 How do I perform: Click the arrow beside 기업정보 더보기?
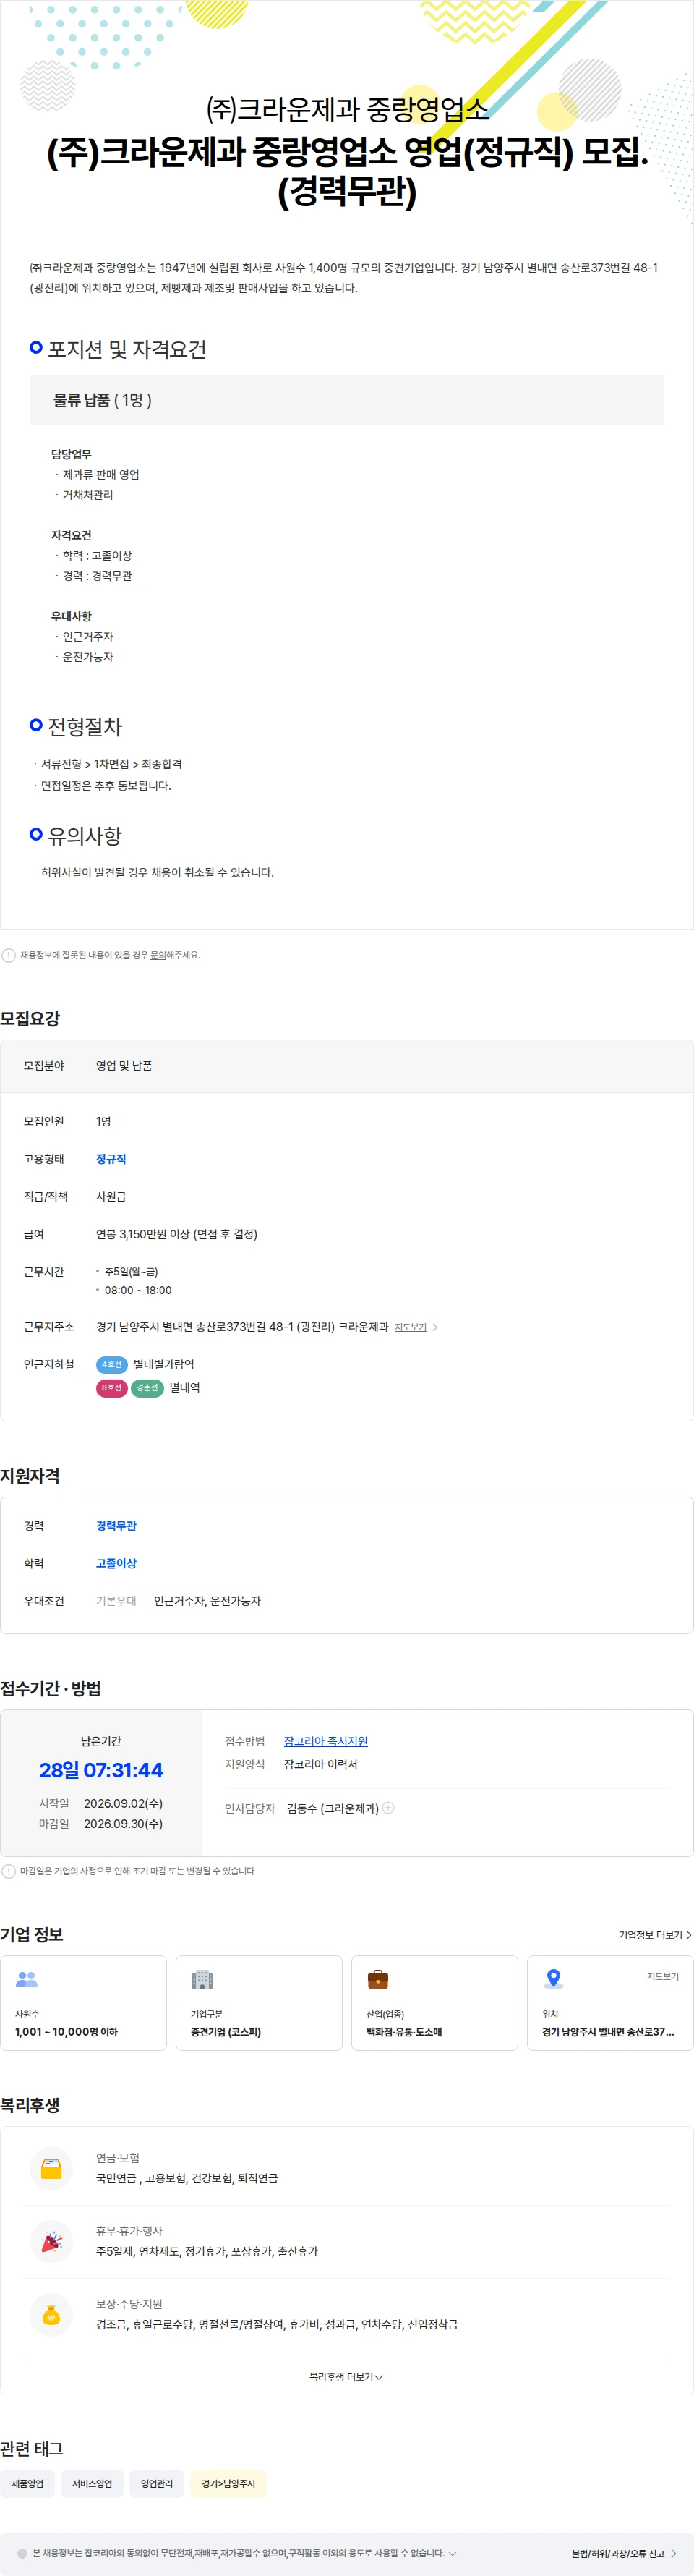pos(688,1935)
